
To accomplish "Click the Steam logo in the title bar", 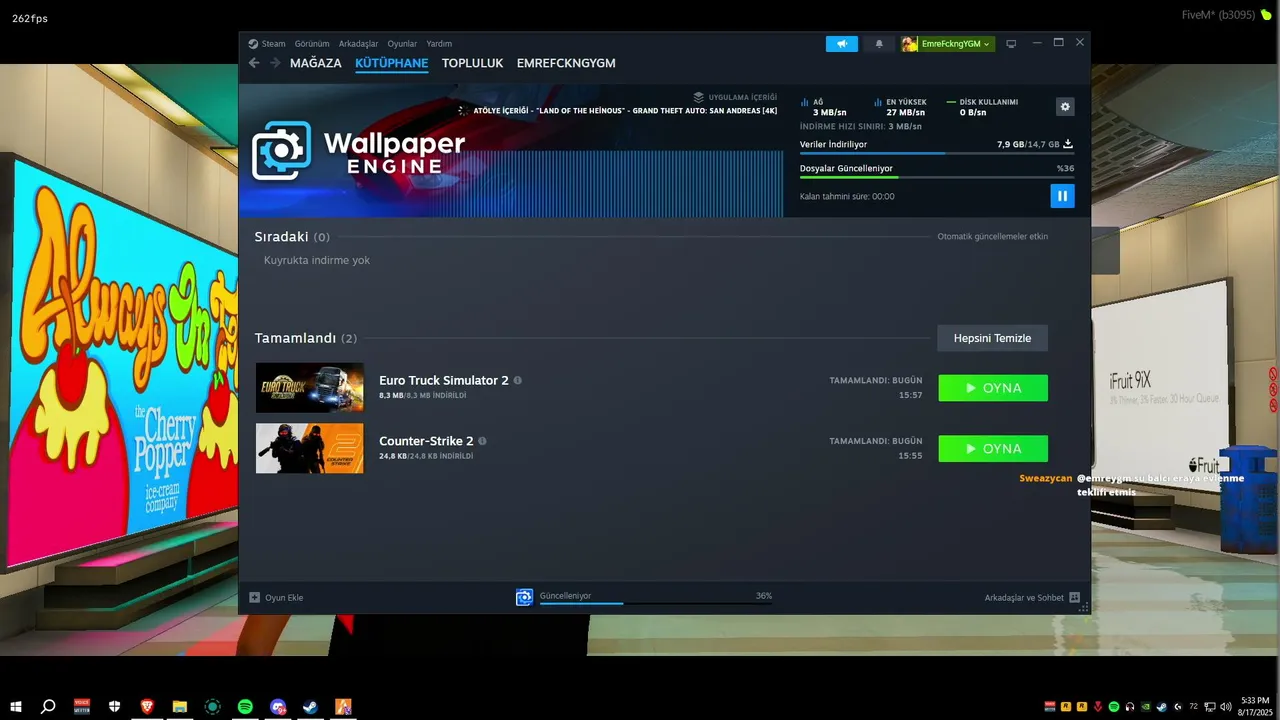I will [x=253, y=44].
